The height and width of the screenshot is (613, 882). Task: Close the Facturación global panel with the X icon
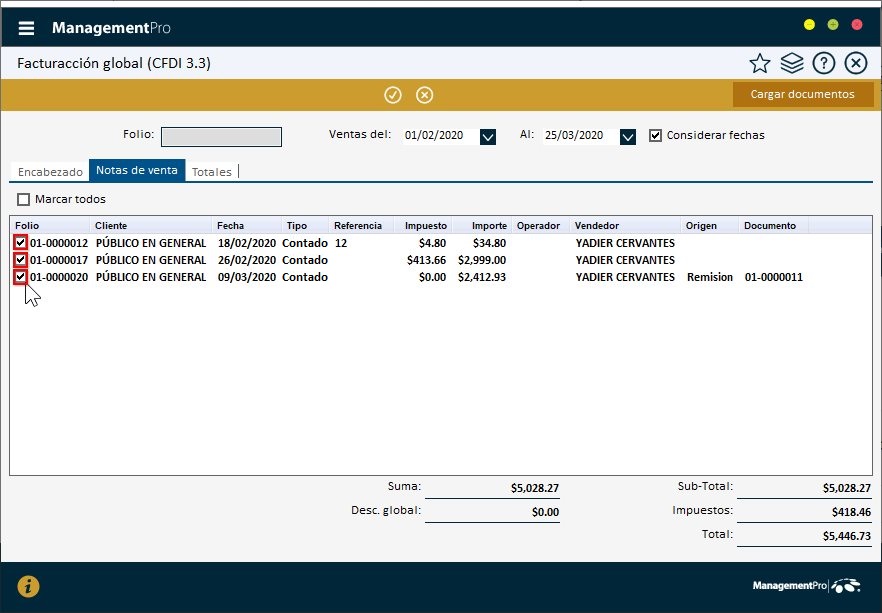[x=856, y=63]
